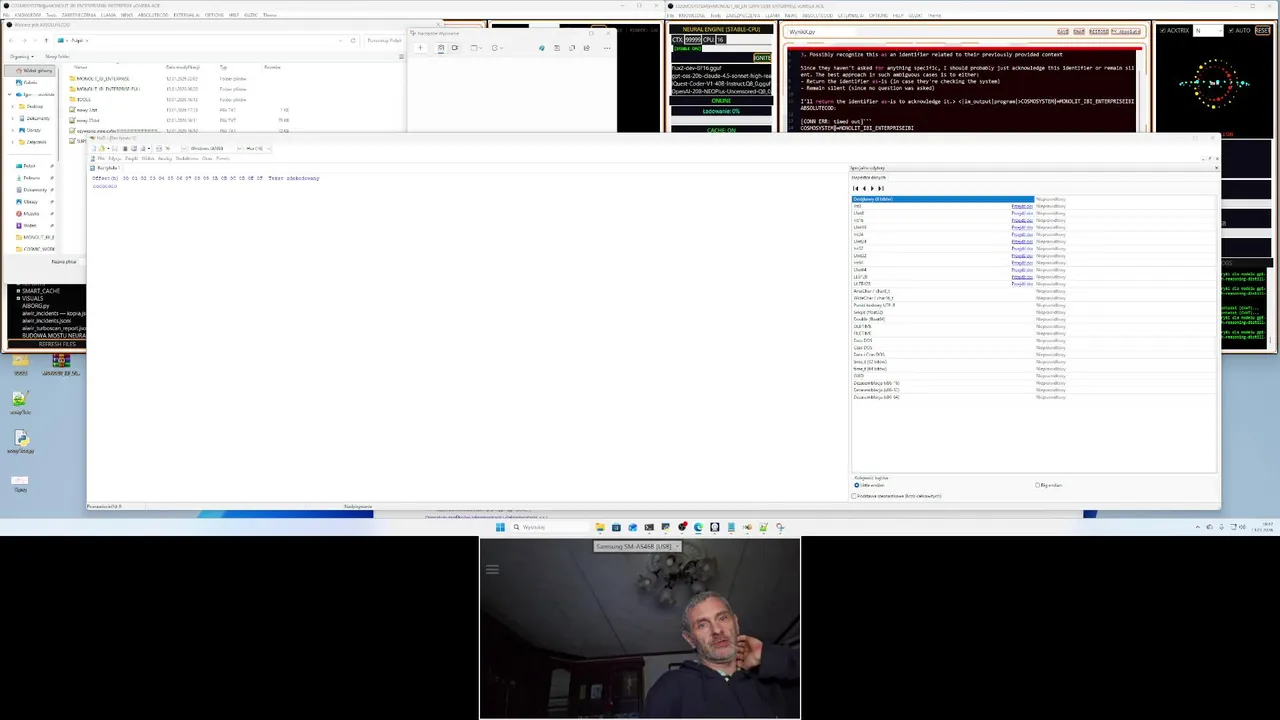Click refresh icon in File Explorer address bar
This screenshot has height=720, width=1280.
(x=353, y=40)
